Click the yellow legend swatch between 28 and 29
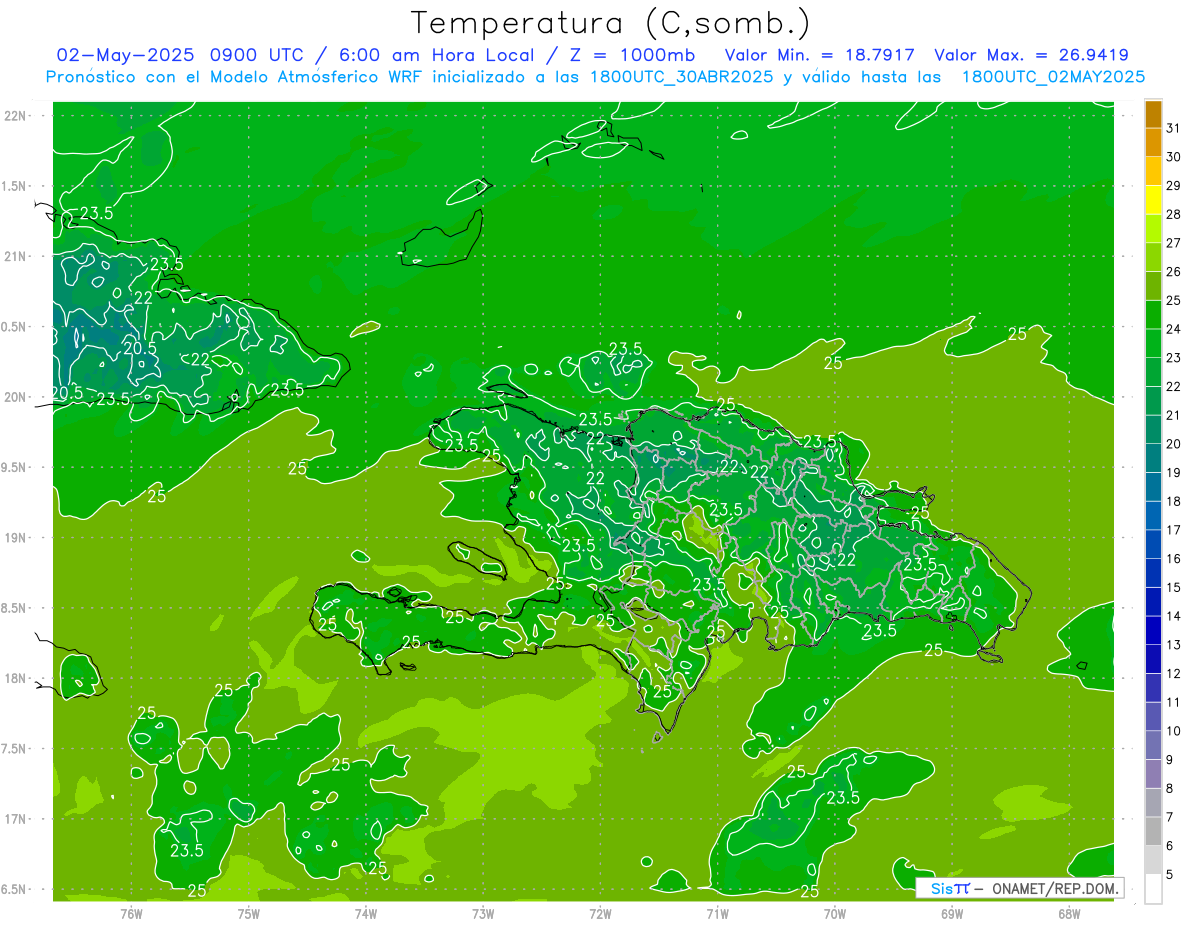The image size is (1200, 927). point(1153,200)
